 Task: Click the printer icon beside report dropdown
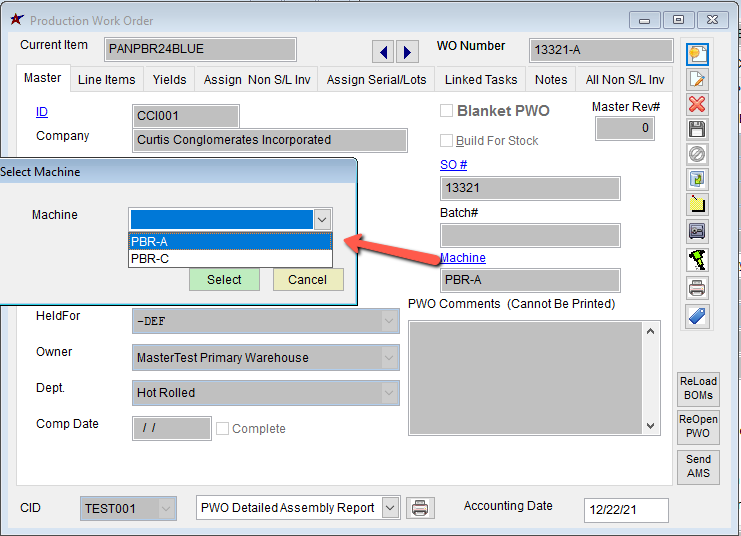pos(421,508)
